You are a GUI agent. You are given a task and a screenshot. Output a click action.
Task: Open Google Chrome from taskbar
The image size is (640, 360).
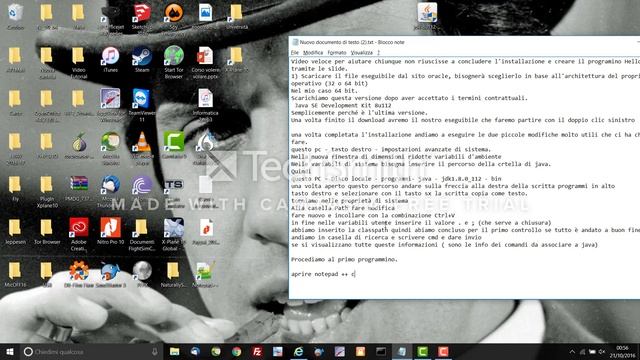point(236,351)
